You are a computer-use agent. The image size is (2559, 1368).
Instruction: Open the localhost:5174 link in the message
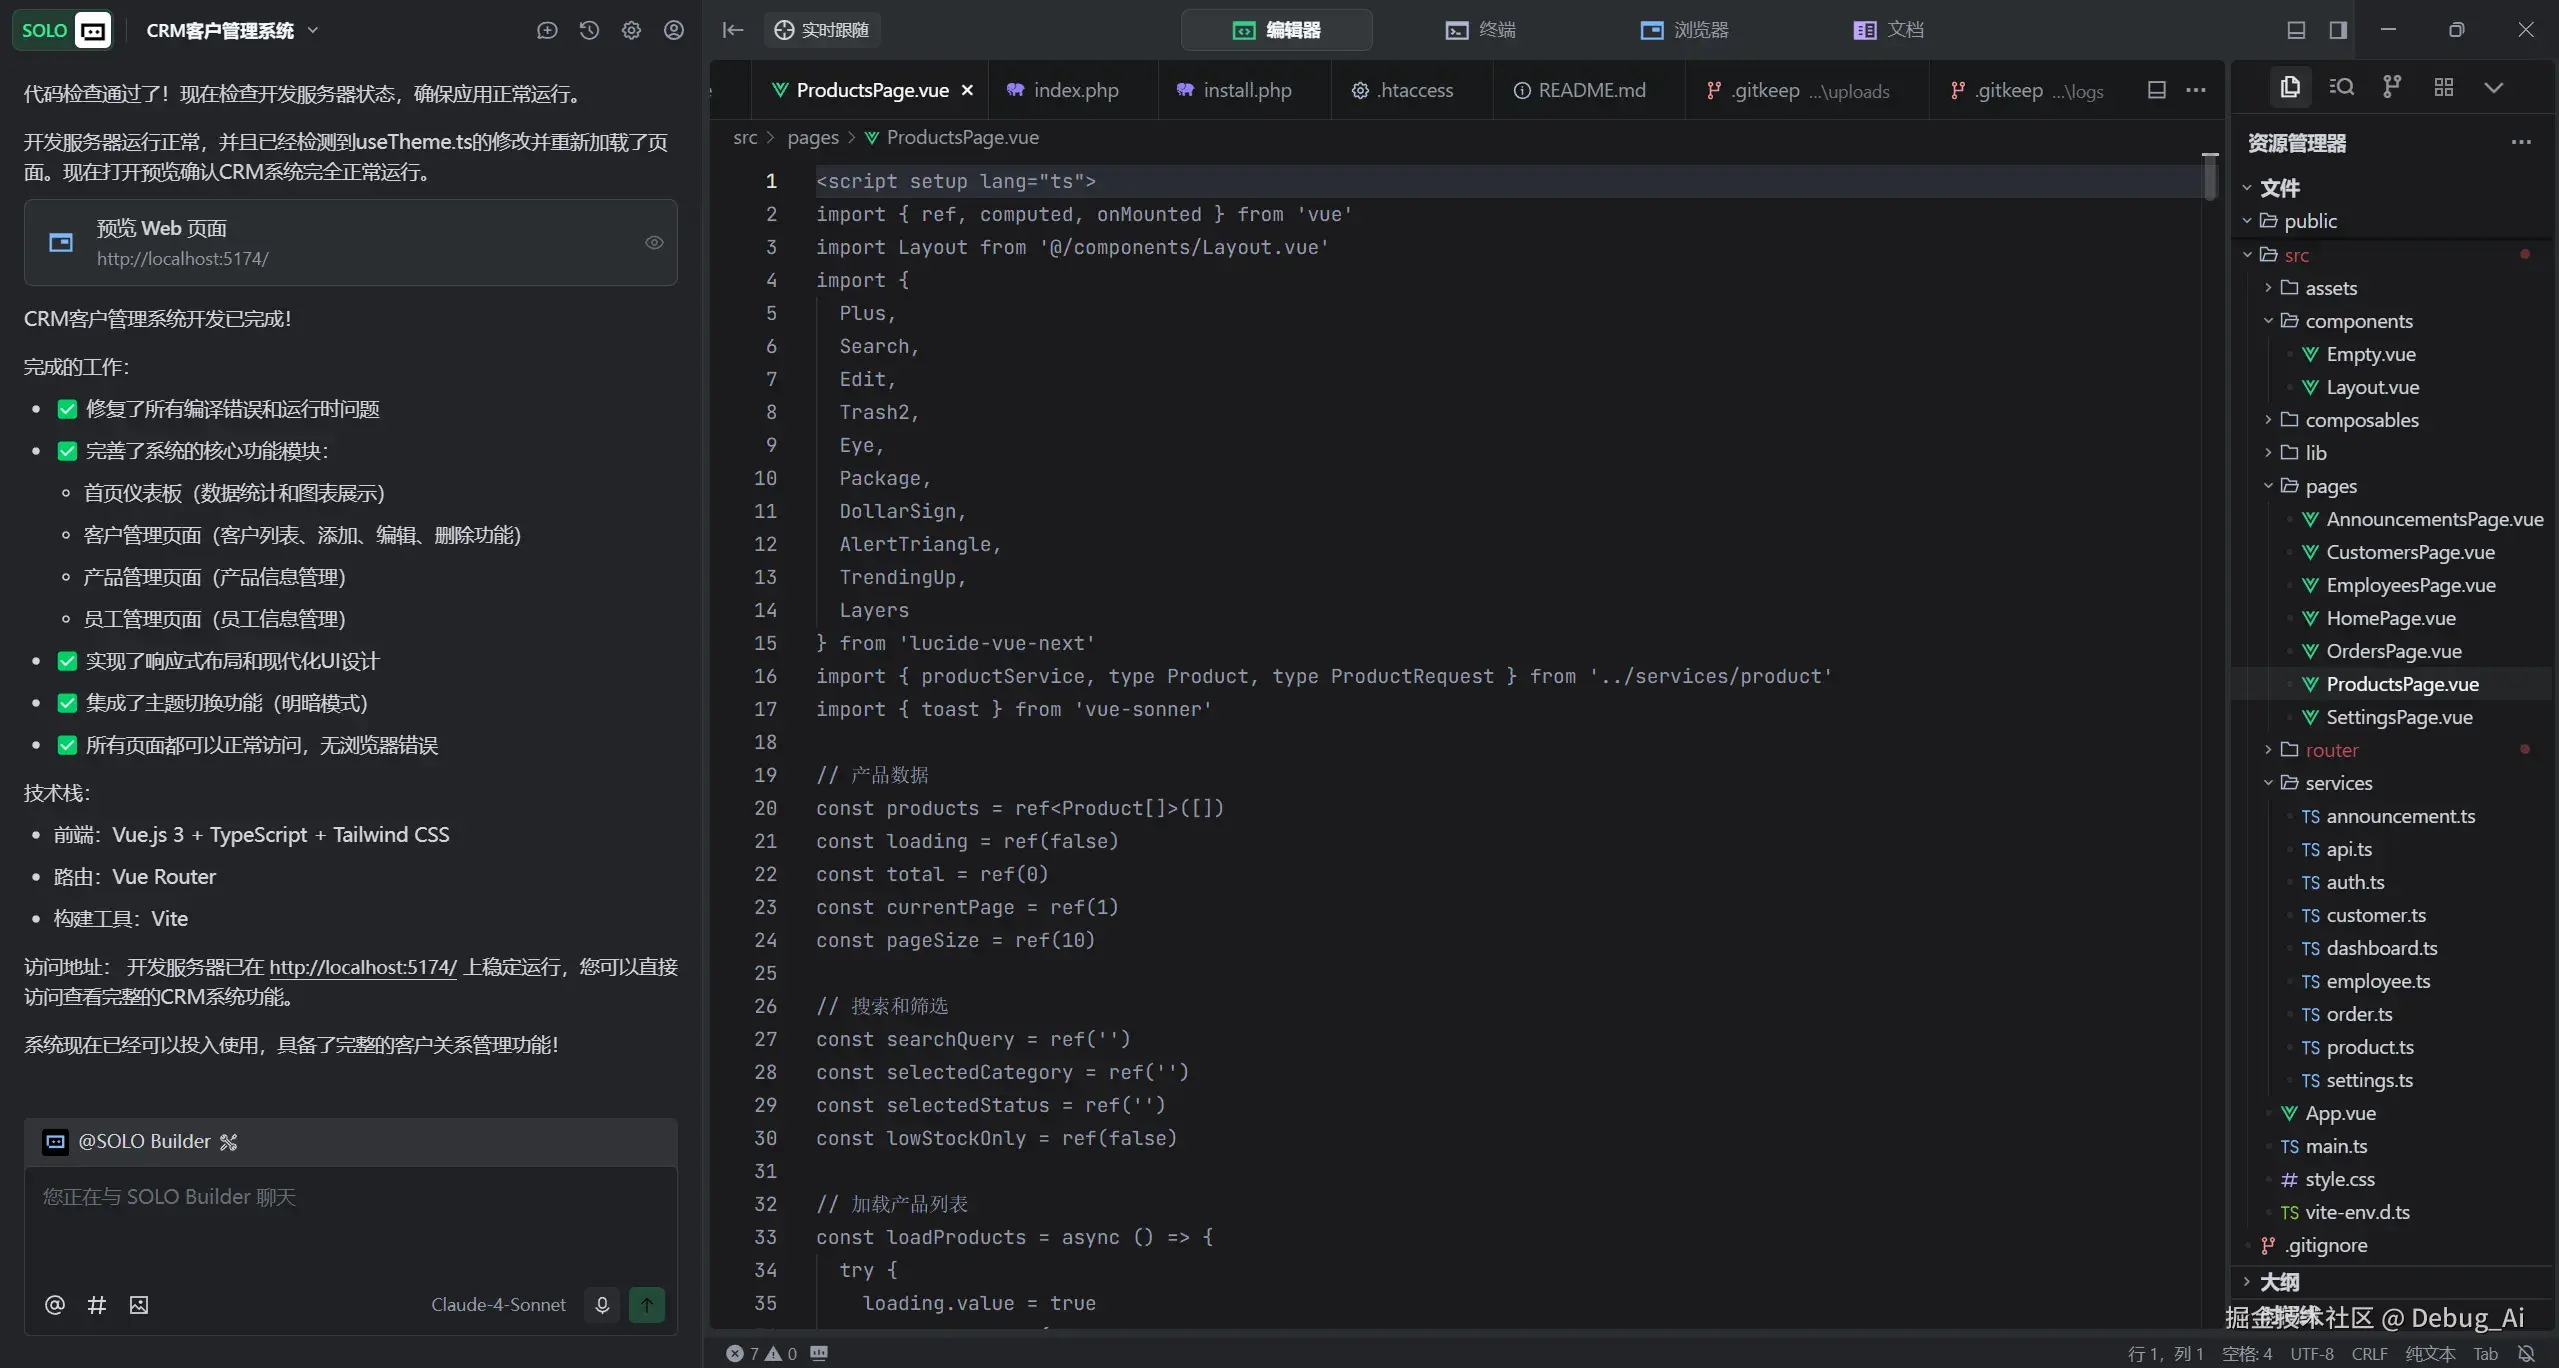pyautogui.click(x=362, y=967)
